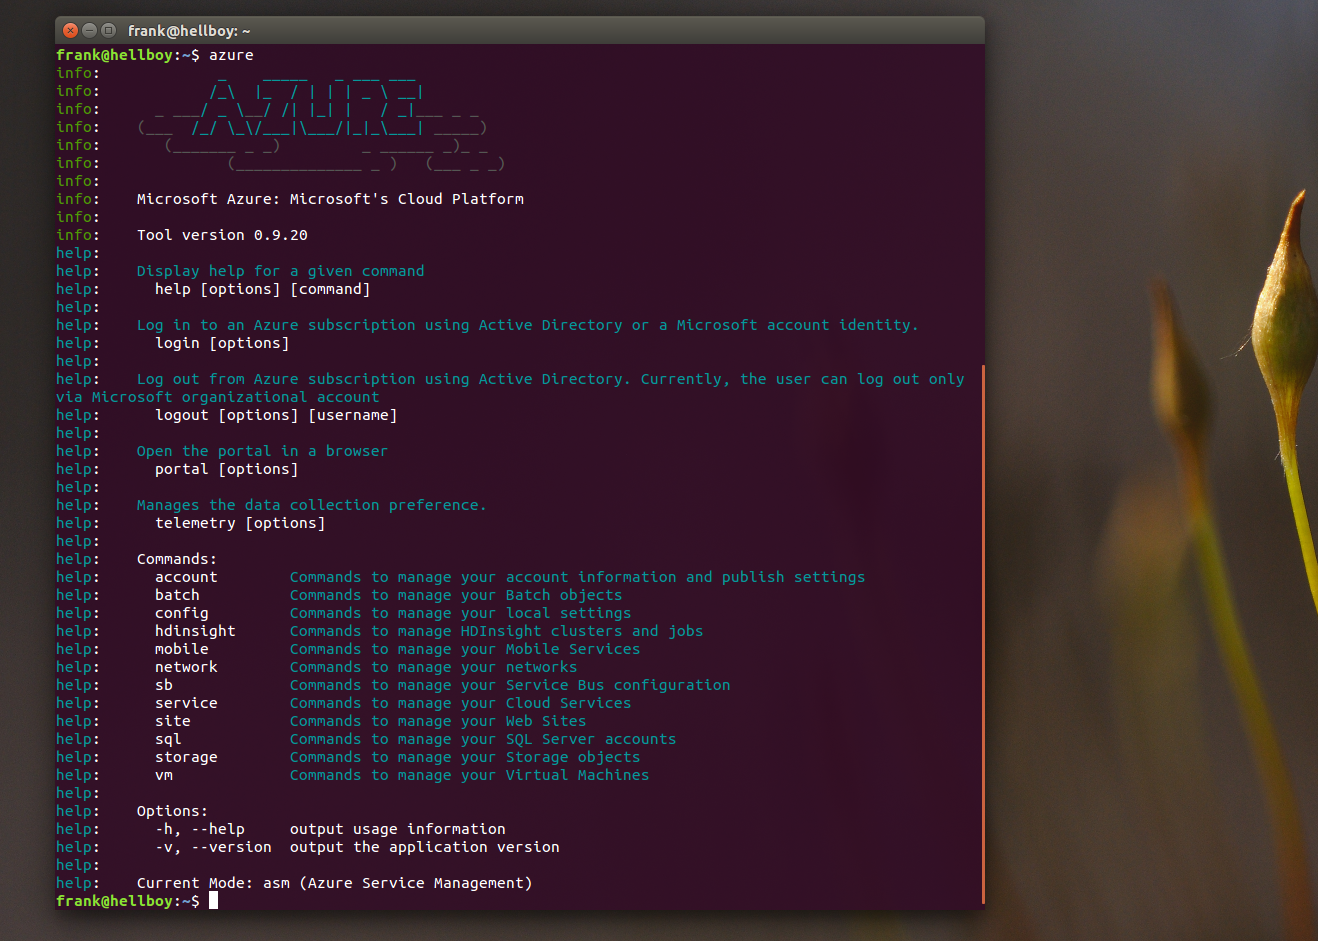The width and height of the screenshot is (1318, 941).
Task: Click 'logout [options] [username]' usage line
Action: pos(276,415)
